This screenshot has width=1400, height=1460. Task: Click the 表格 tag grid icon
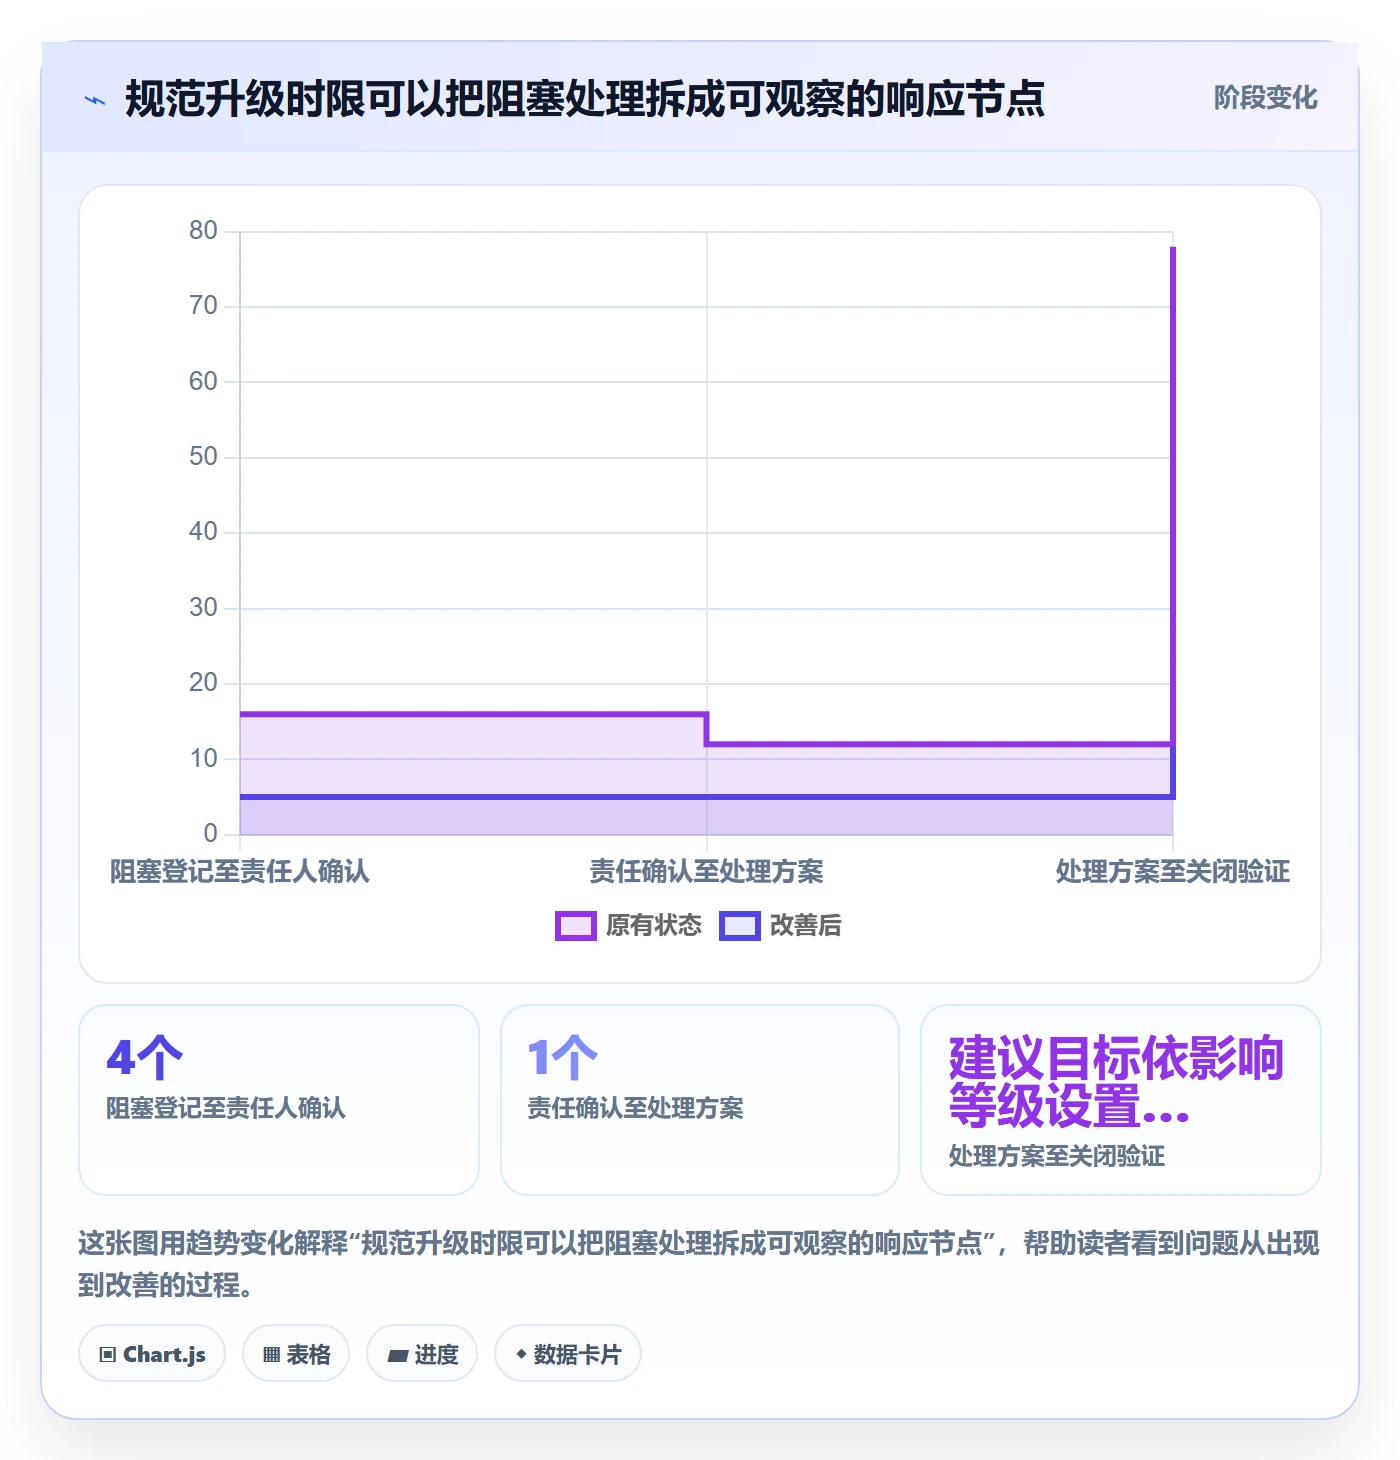[271, 1355]
